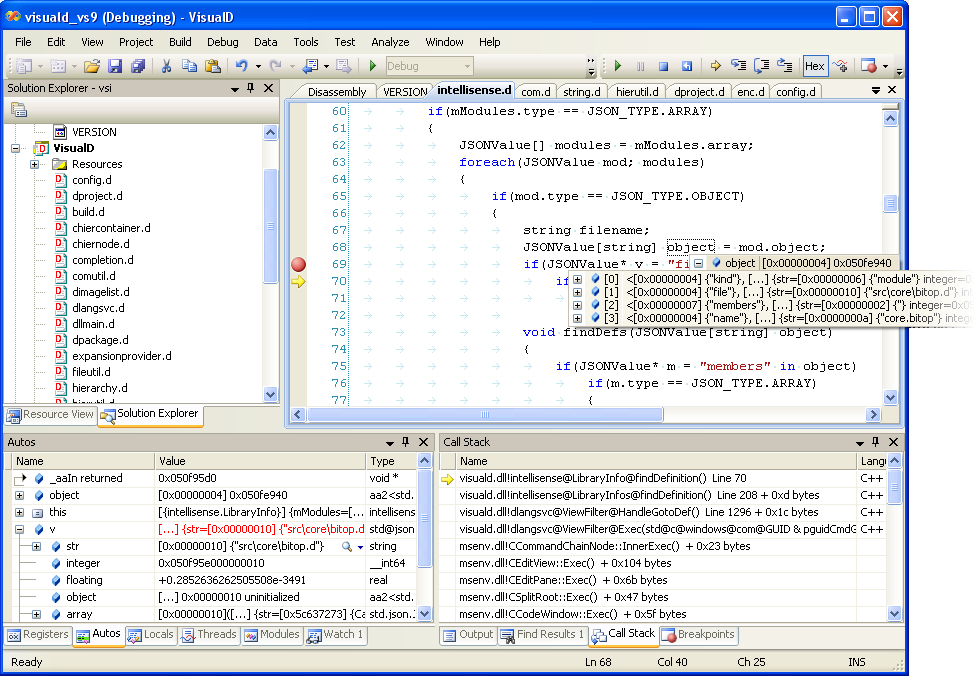Toggle the Hex display button
Screen dimensions: 980x676
[815, 67]
